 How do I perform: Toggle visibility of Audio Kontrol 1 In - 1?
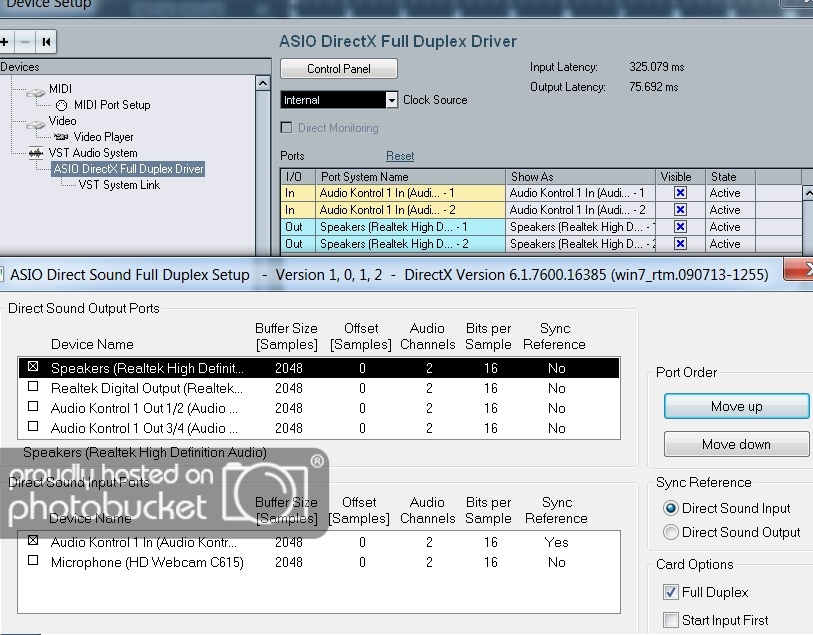click(680, 193)
